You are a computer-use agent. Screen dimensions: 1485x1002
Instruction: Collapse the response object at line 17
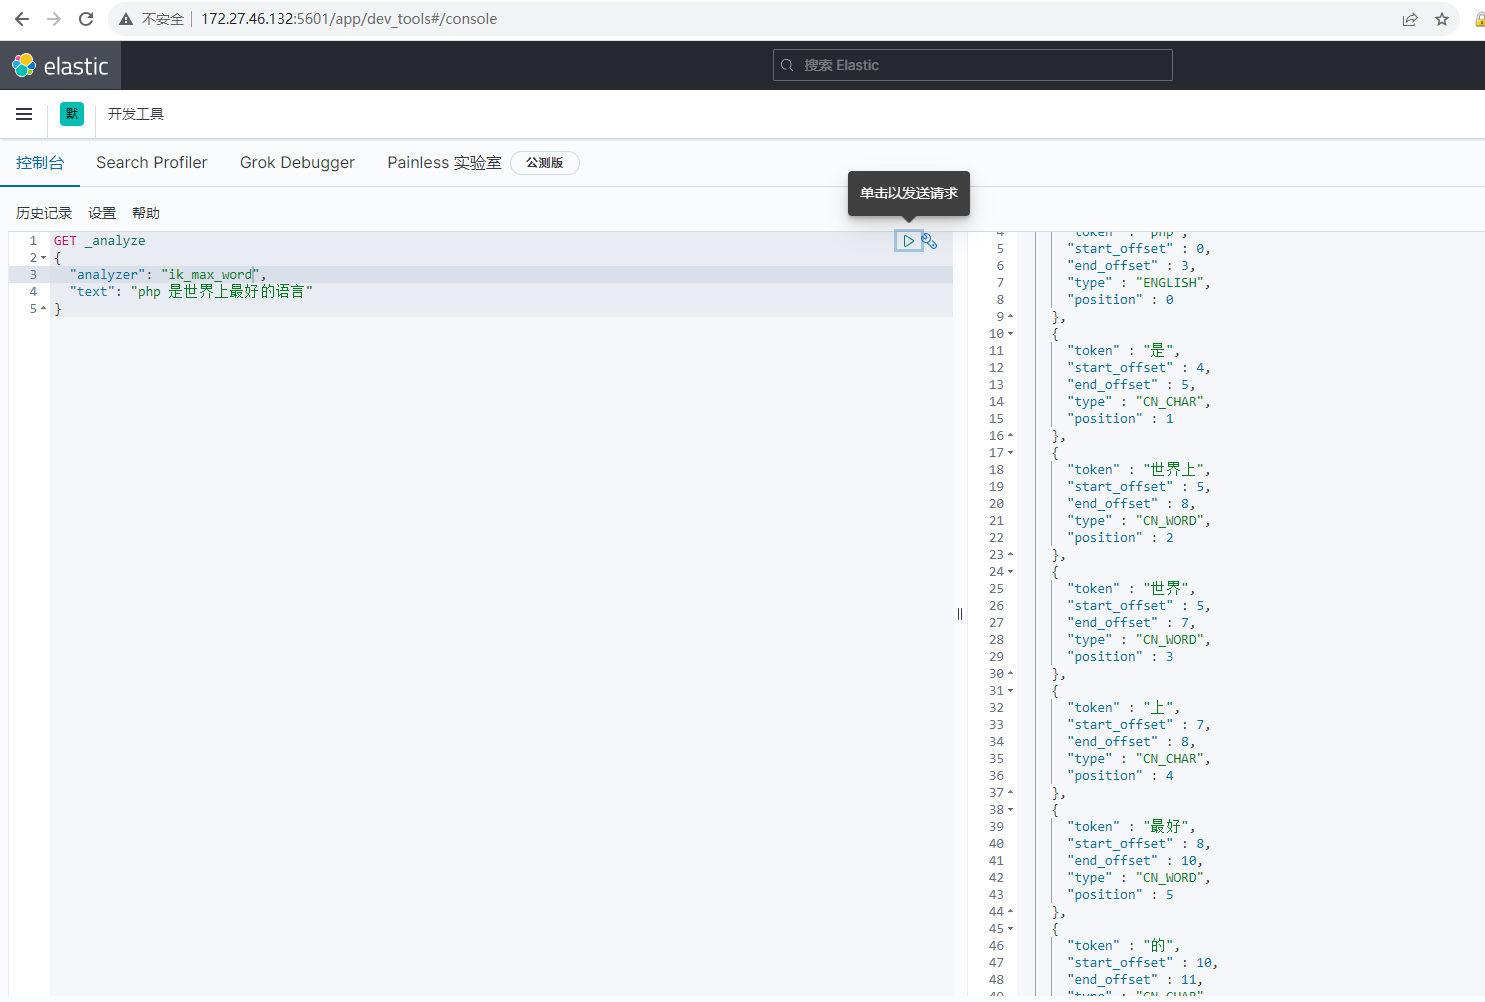pos(1010,453)
